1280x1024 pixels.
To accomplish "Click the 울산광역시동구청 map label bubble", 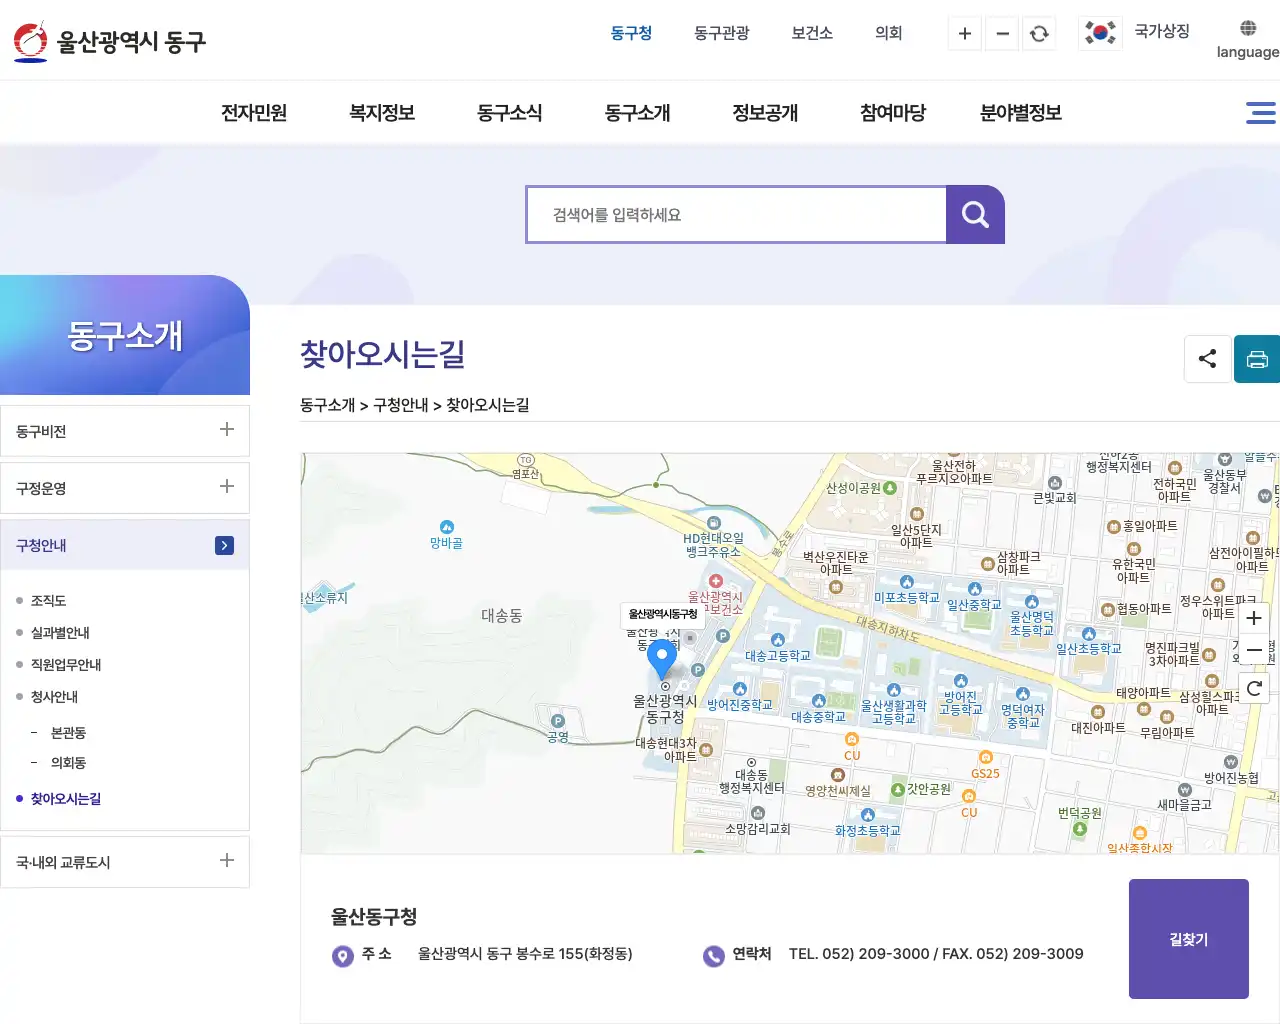I will (x=662, y=614).
